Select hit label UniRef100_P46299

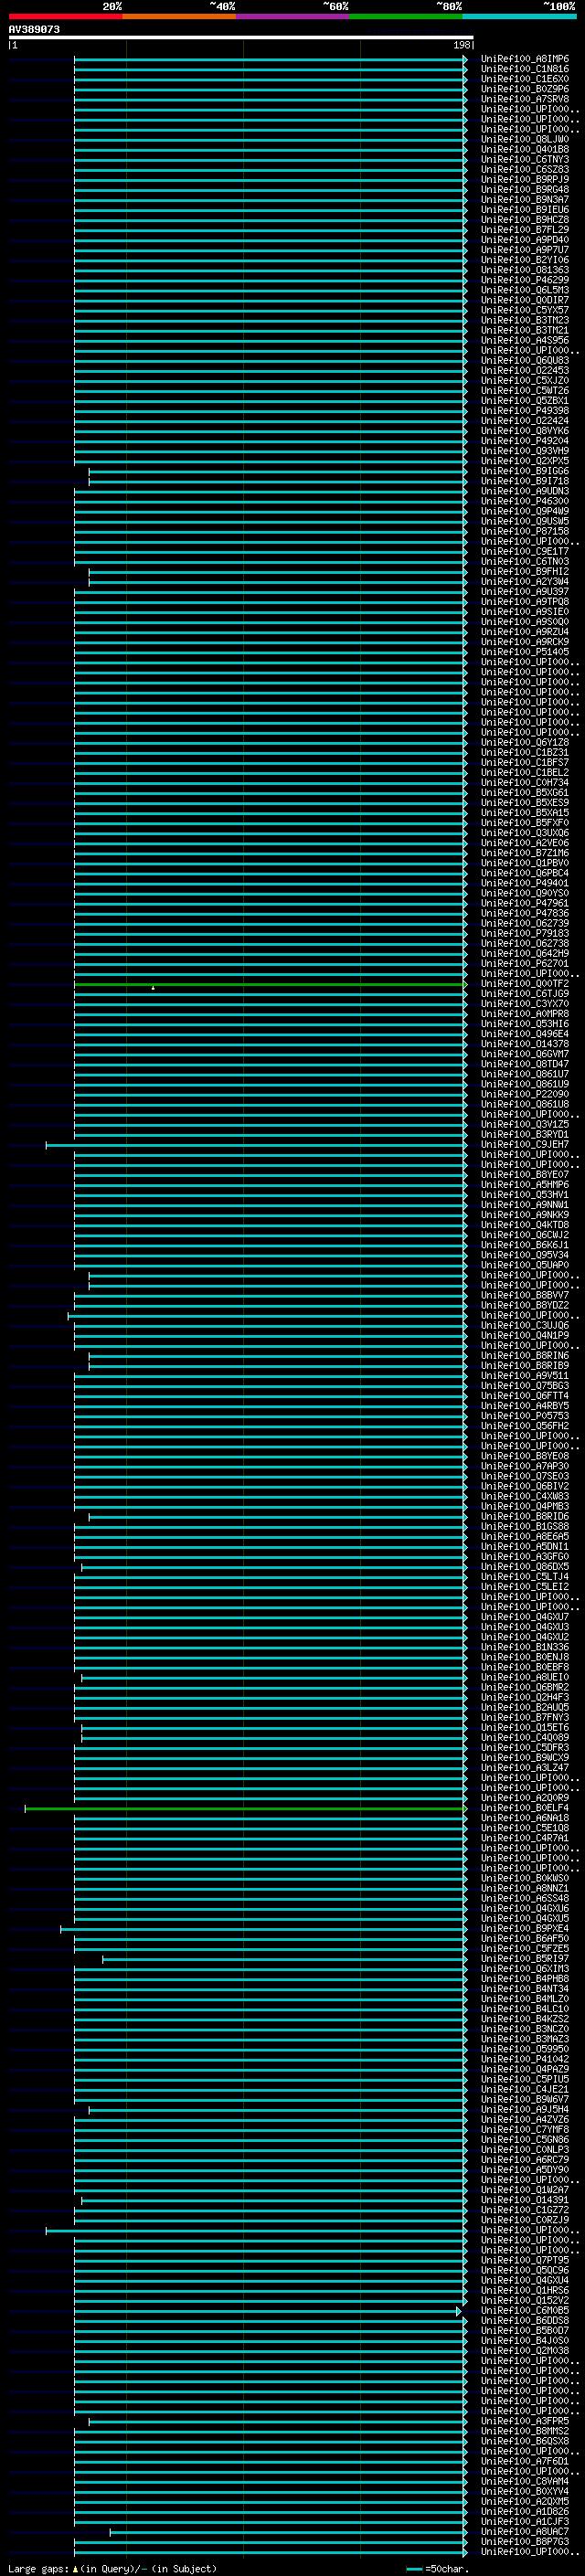[x=525, y=280]
